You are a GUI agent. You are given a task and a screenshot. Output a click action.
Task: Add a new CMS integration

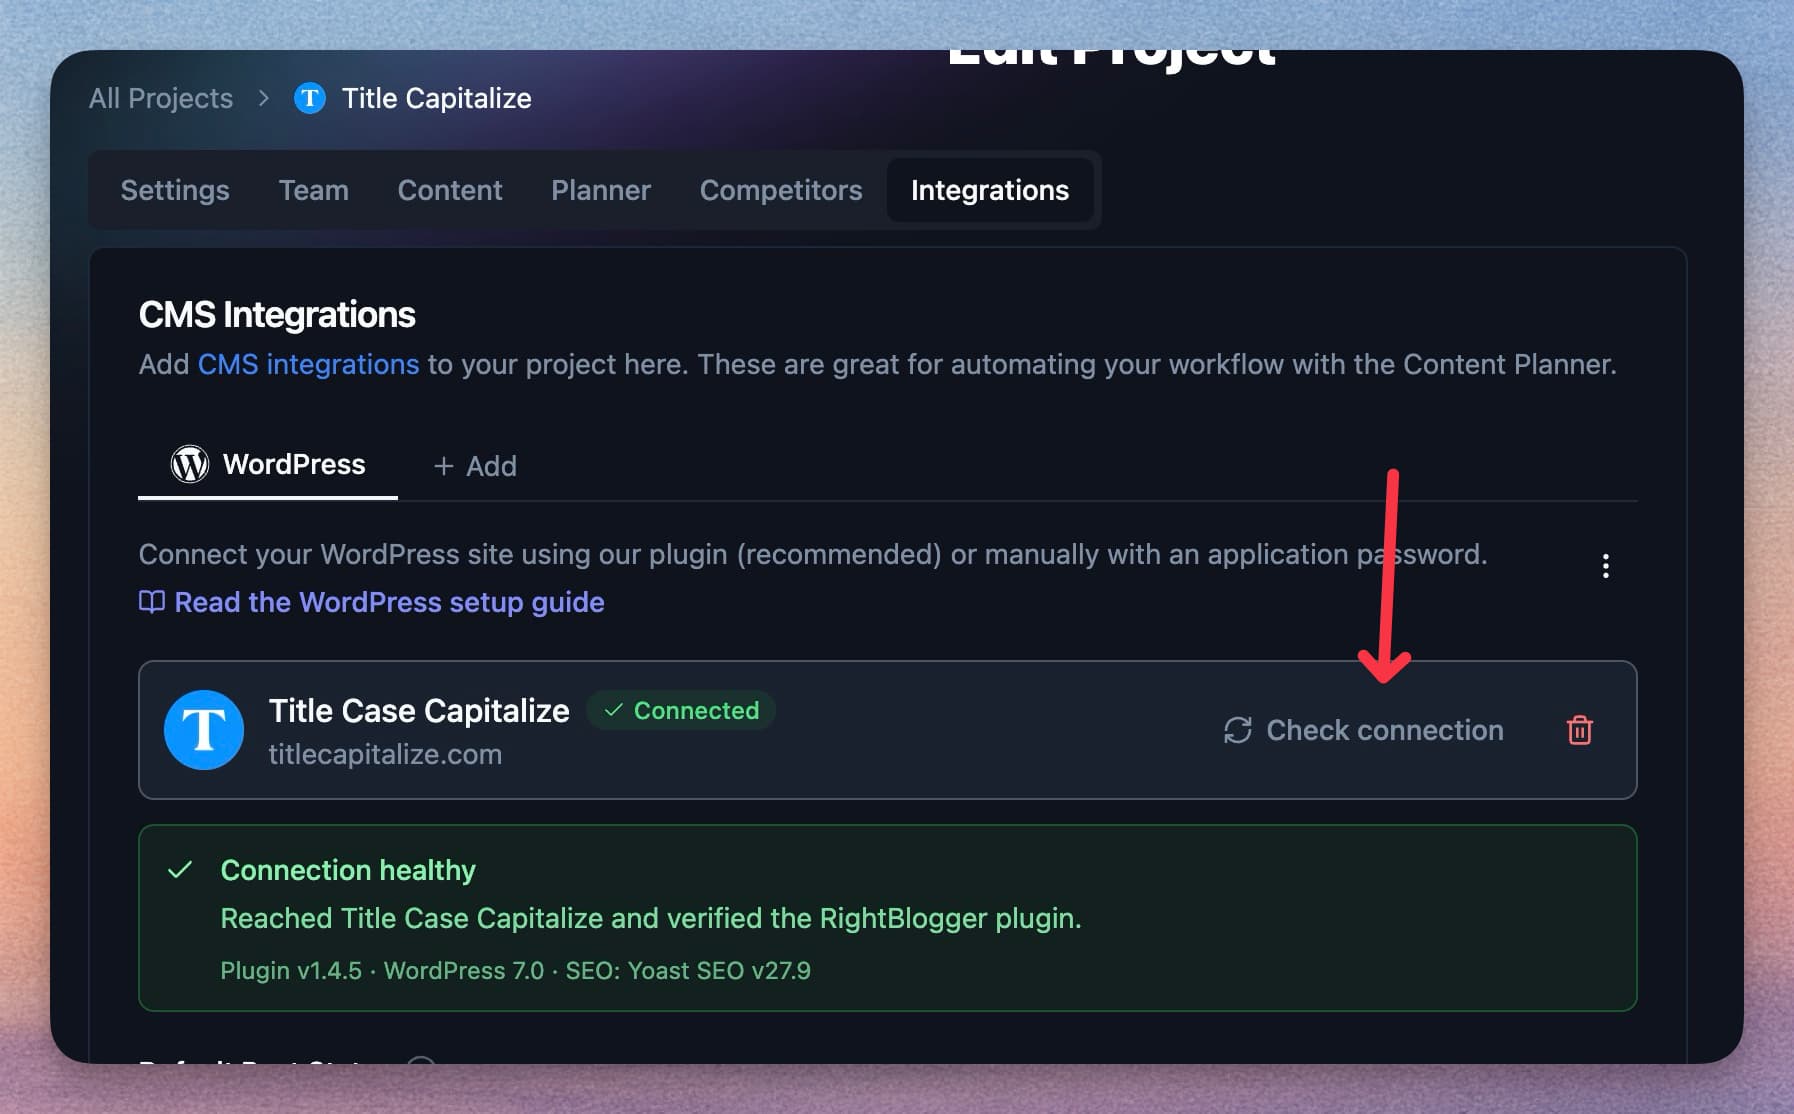tap(475, 466)
